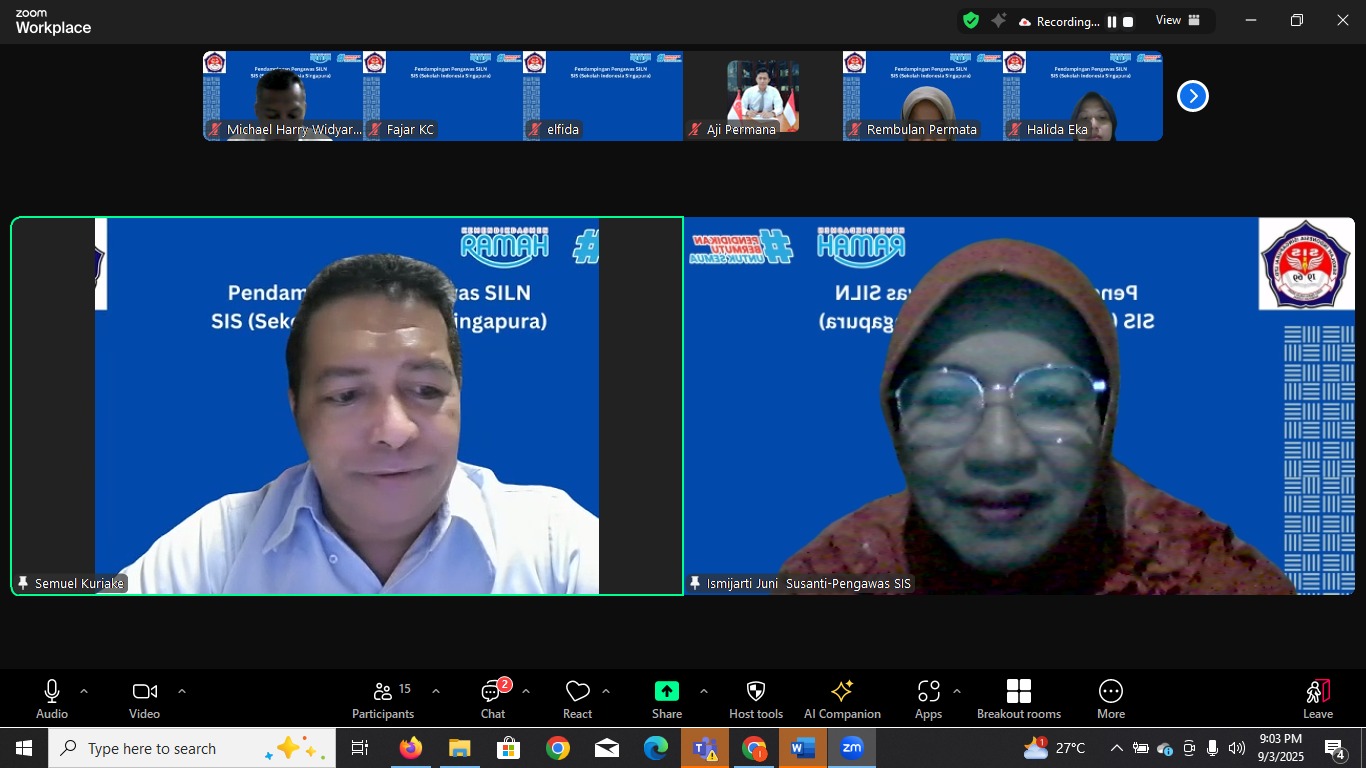Toggle camera with Video button

click(144, 699)
